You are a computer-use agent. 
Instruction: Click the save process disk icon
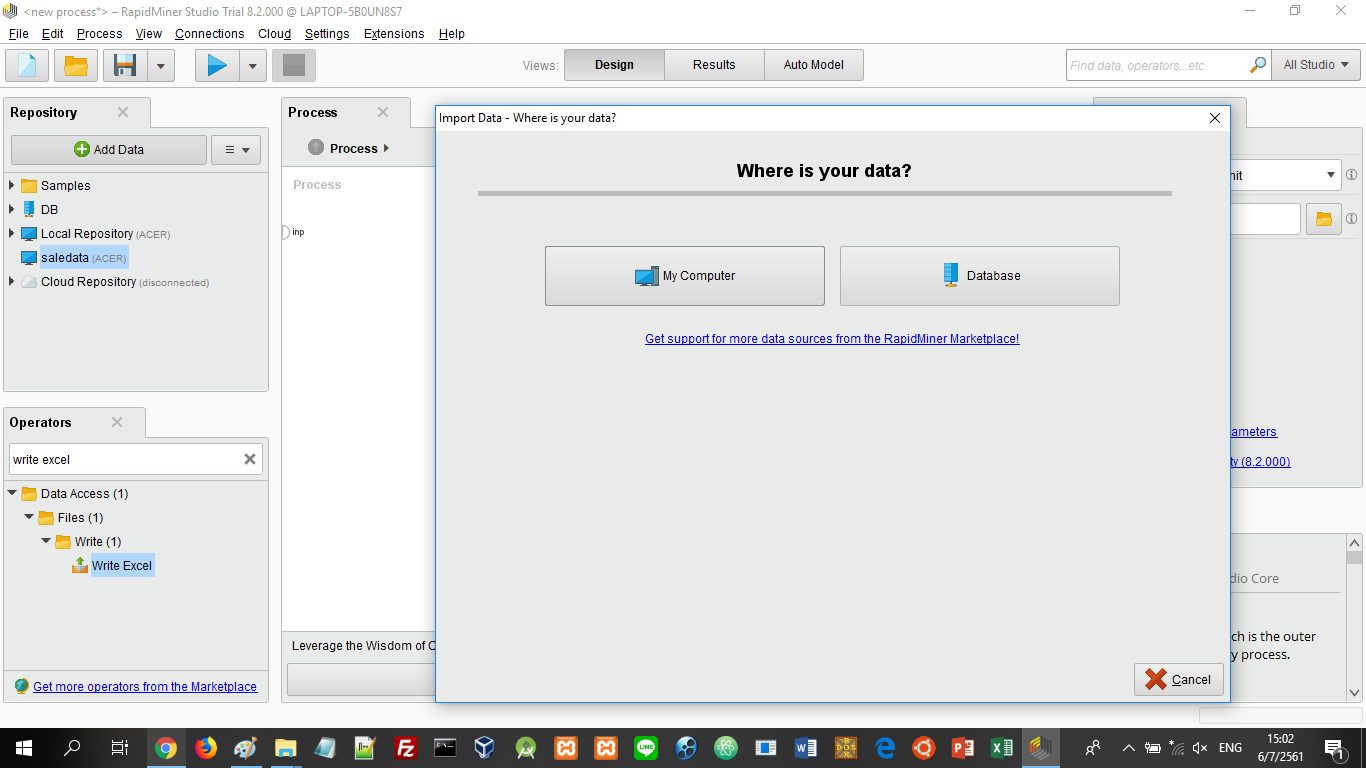125,66
